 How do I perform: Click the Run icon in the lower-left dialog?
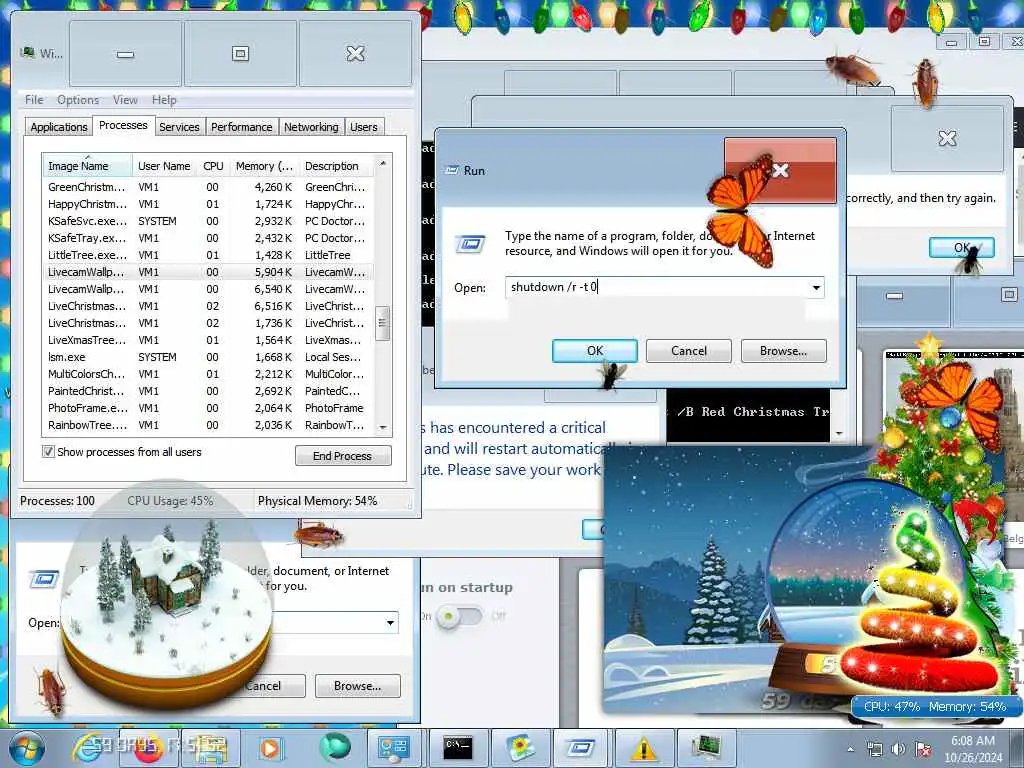[x=44, y=579]
